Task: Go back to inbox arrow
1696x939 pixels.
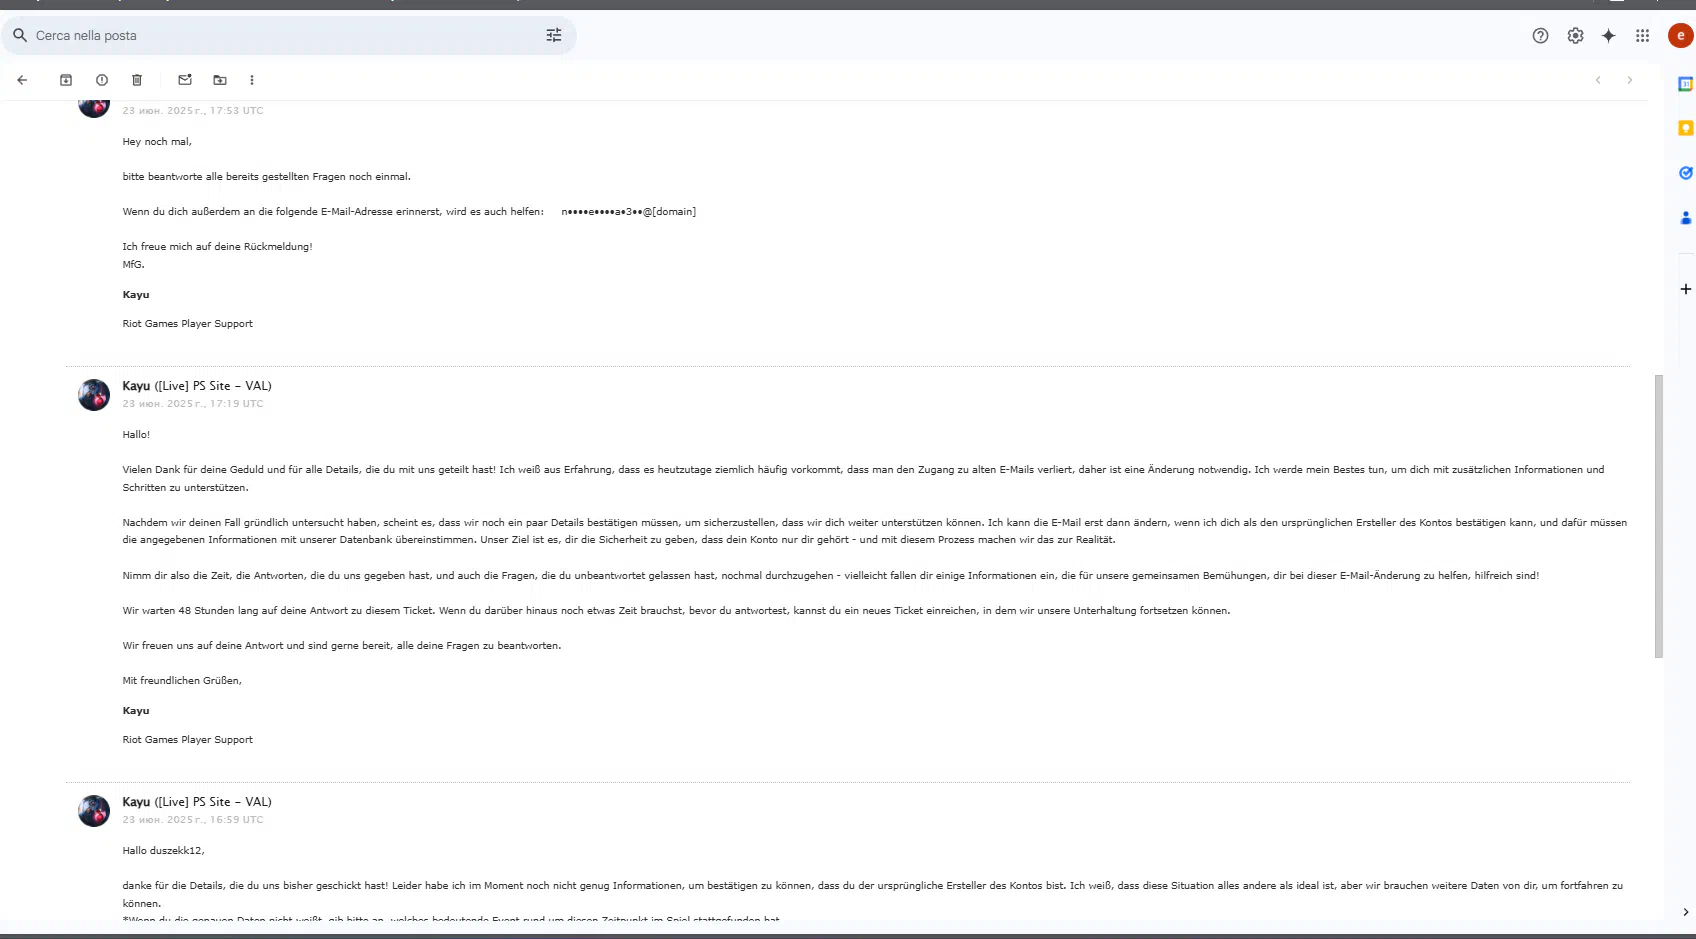Action: (x=22, y=80)
